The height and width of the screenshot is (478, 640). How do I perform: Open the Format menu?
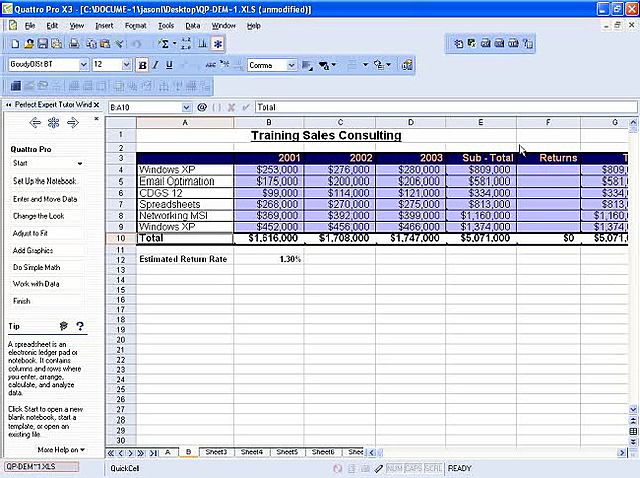coord(136,26)
